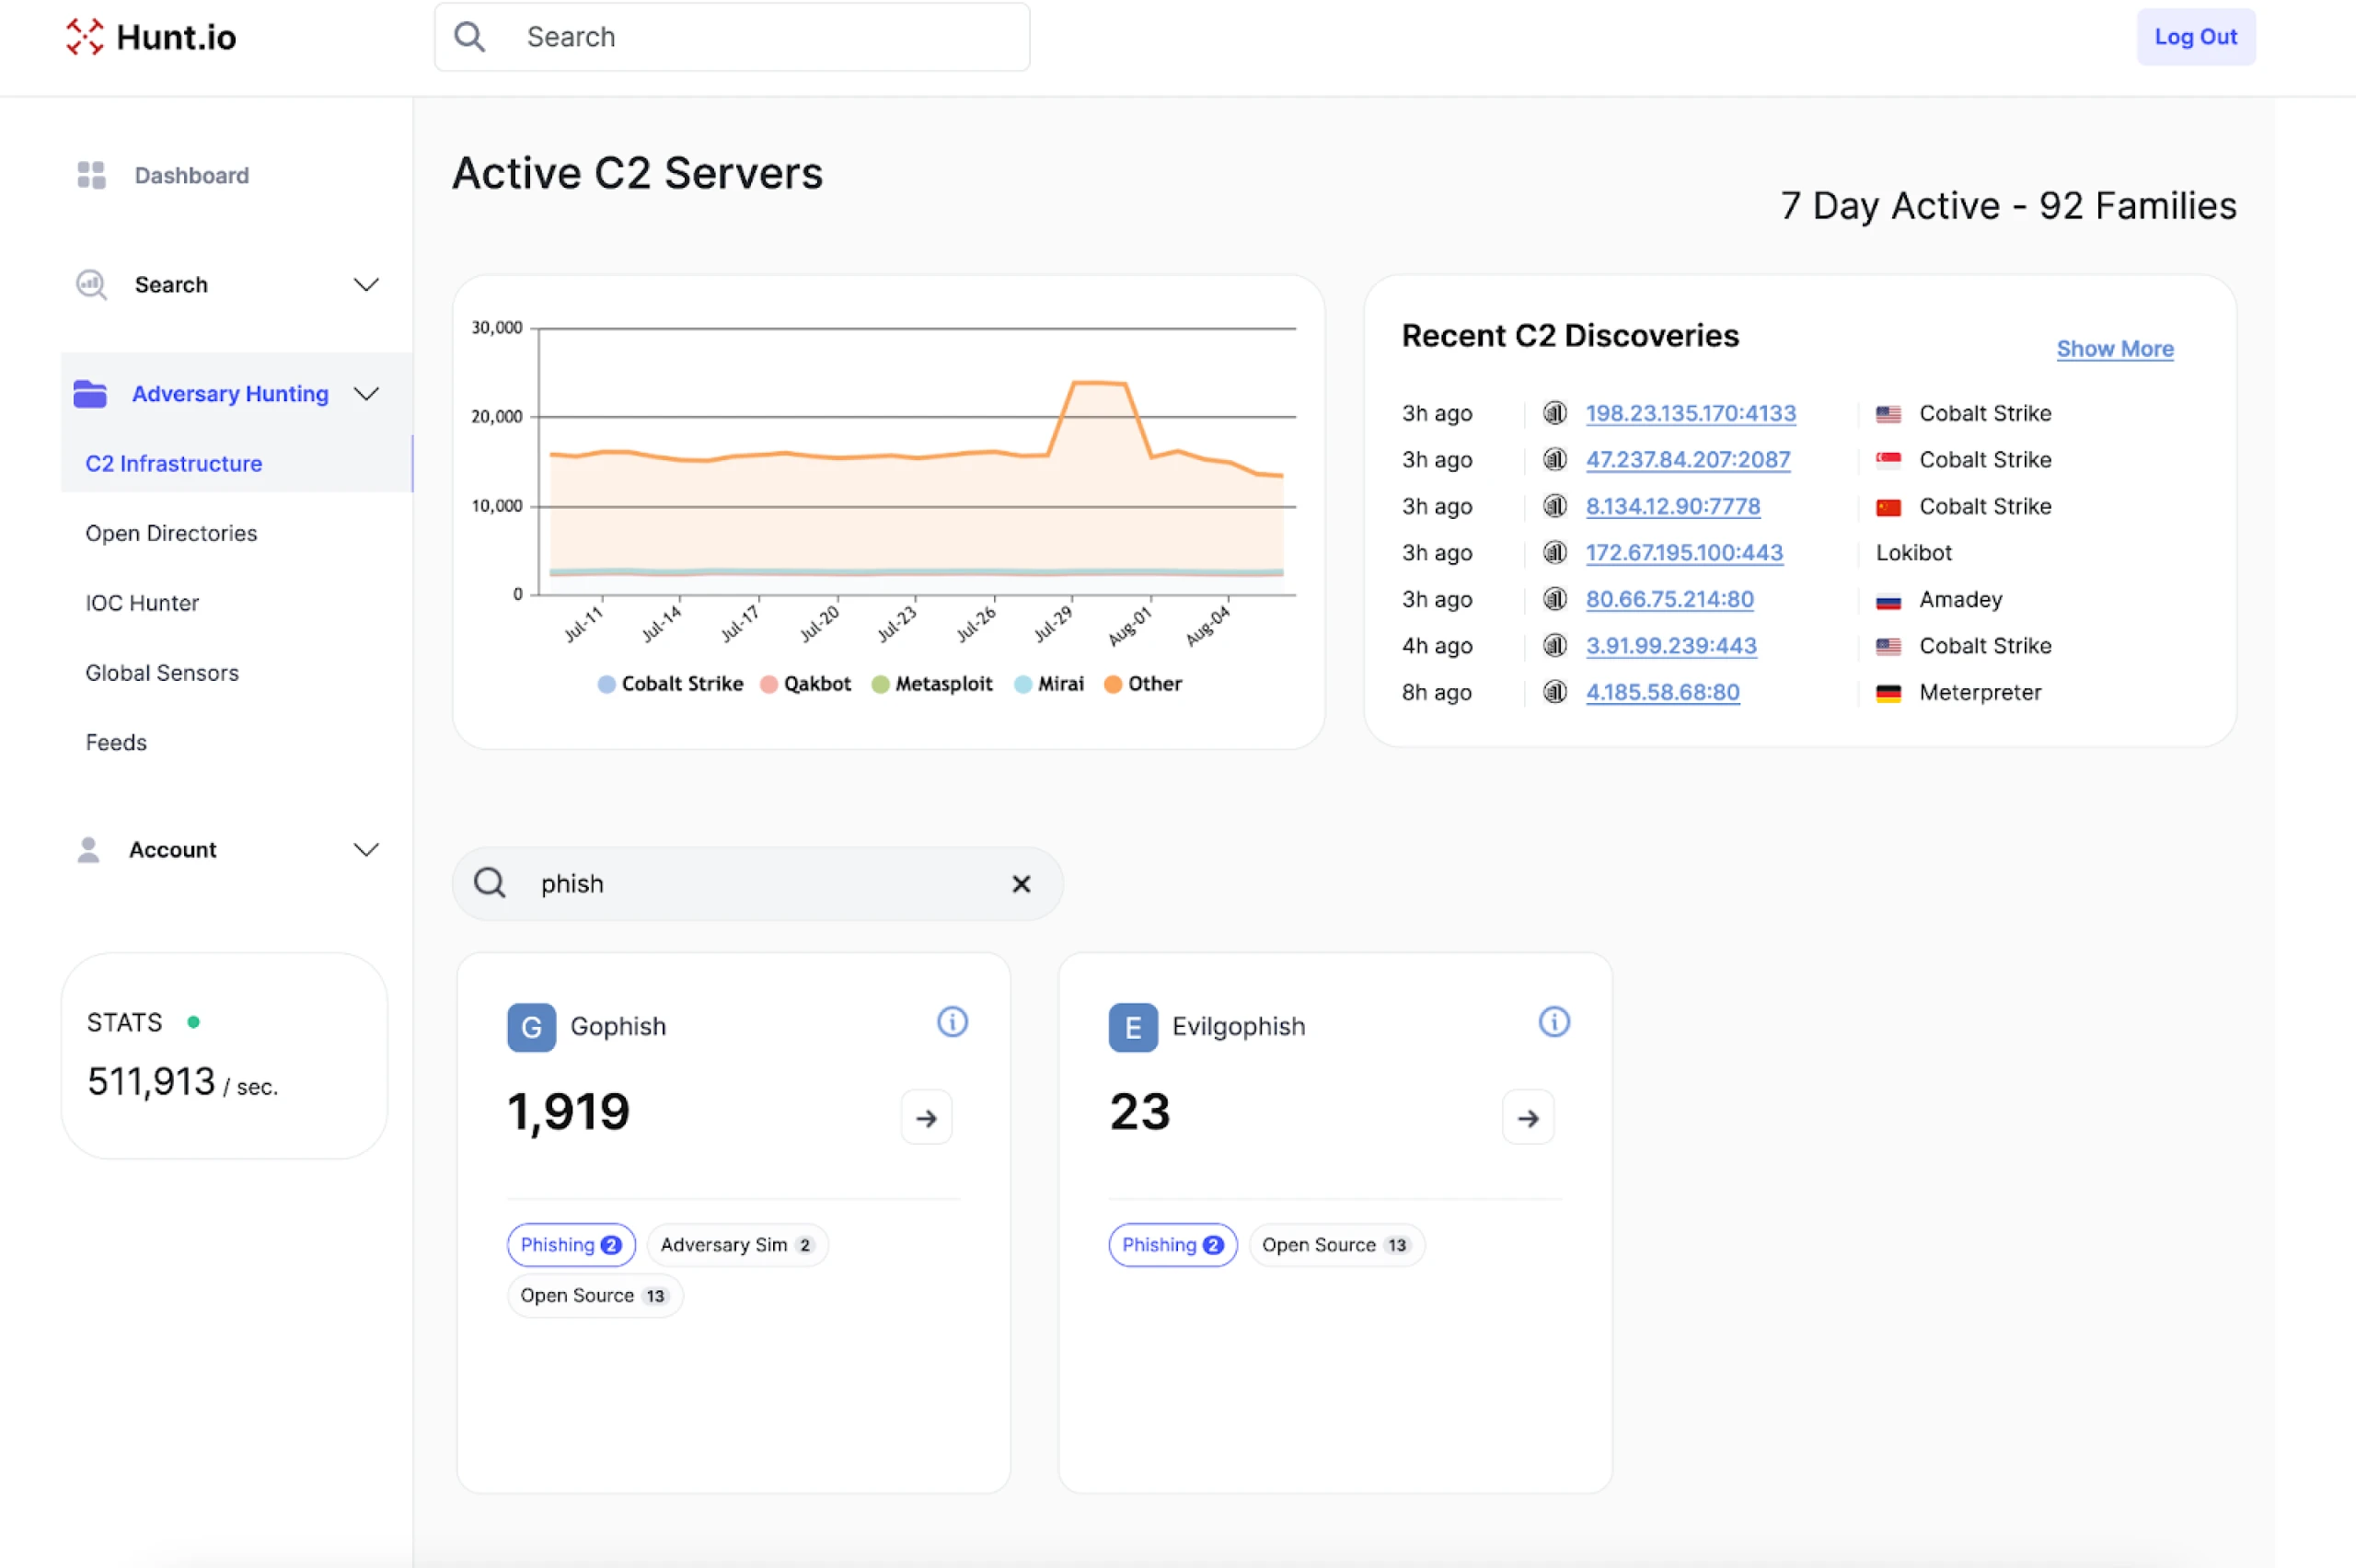
Task: Click the 7 Day Active - 92 Families text
Action: pyautogui.click(x=2008, y=206)
